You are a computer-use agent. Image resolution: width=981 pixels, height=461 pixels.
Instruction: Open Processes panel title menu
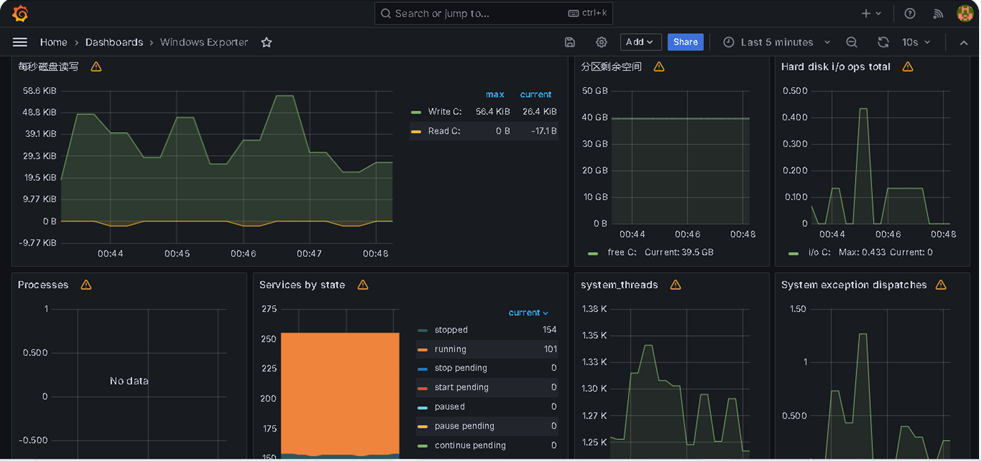tap(43, 285)
